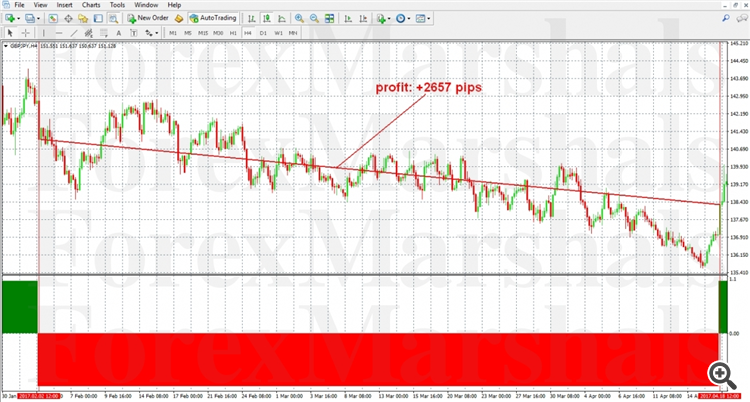Zoom in on the chart
This screenshot has width=750, height=402.
pos(299,19)
